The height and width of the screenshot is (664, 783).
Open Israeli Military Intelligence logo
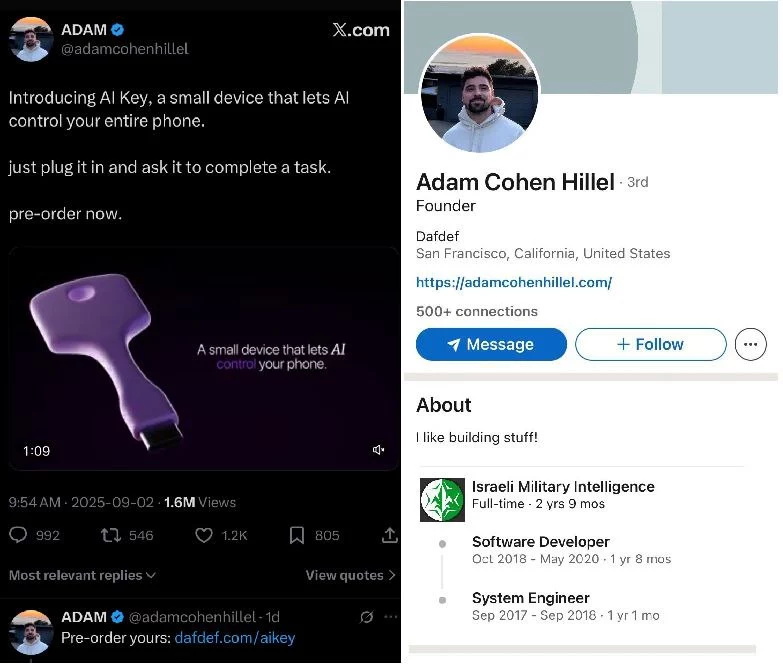442,500
